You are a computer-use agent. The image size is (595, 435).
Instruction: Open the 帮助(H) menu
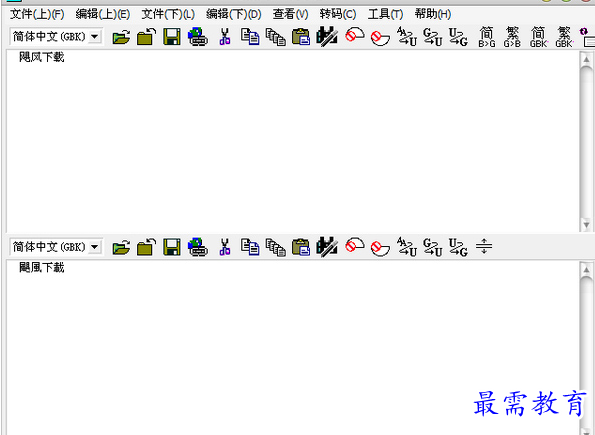[433, 14]
